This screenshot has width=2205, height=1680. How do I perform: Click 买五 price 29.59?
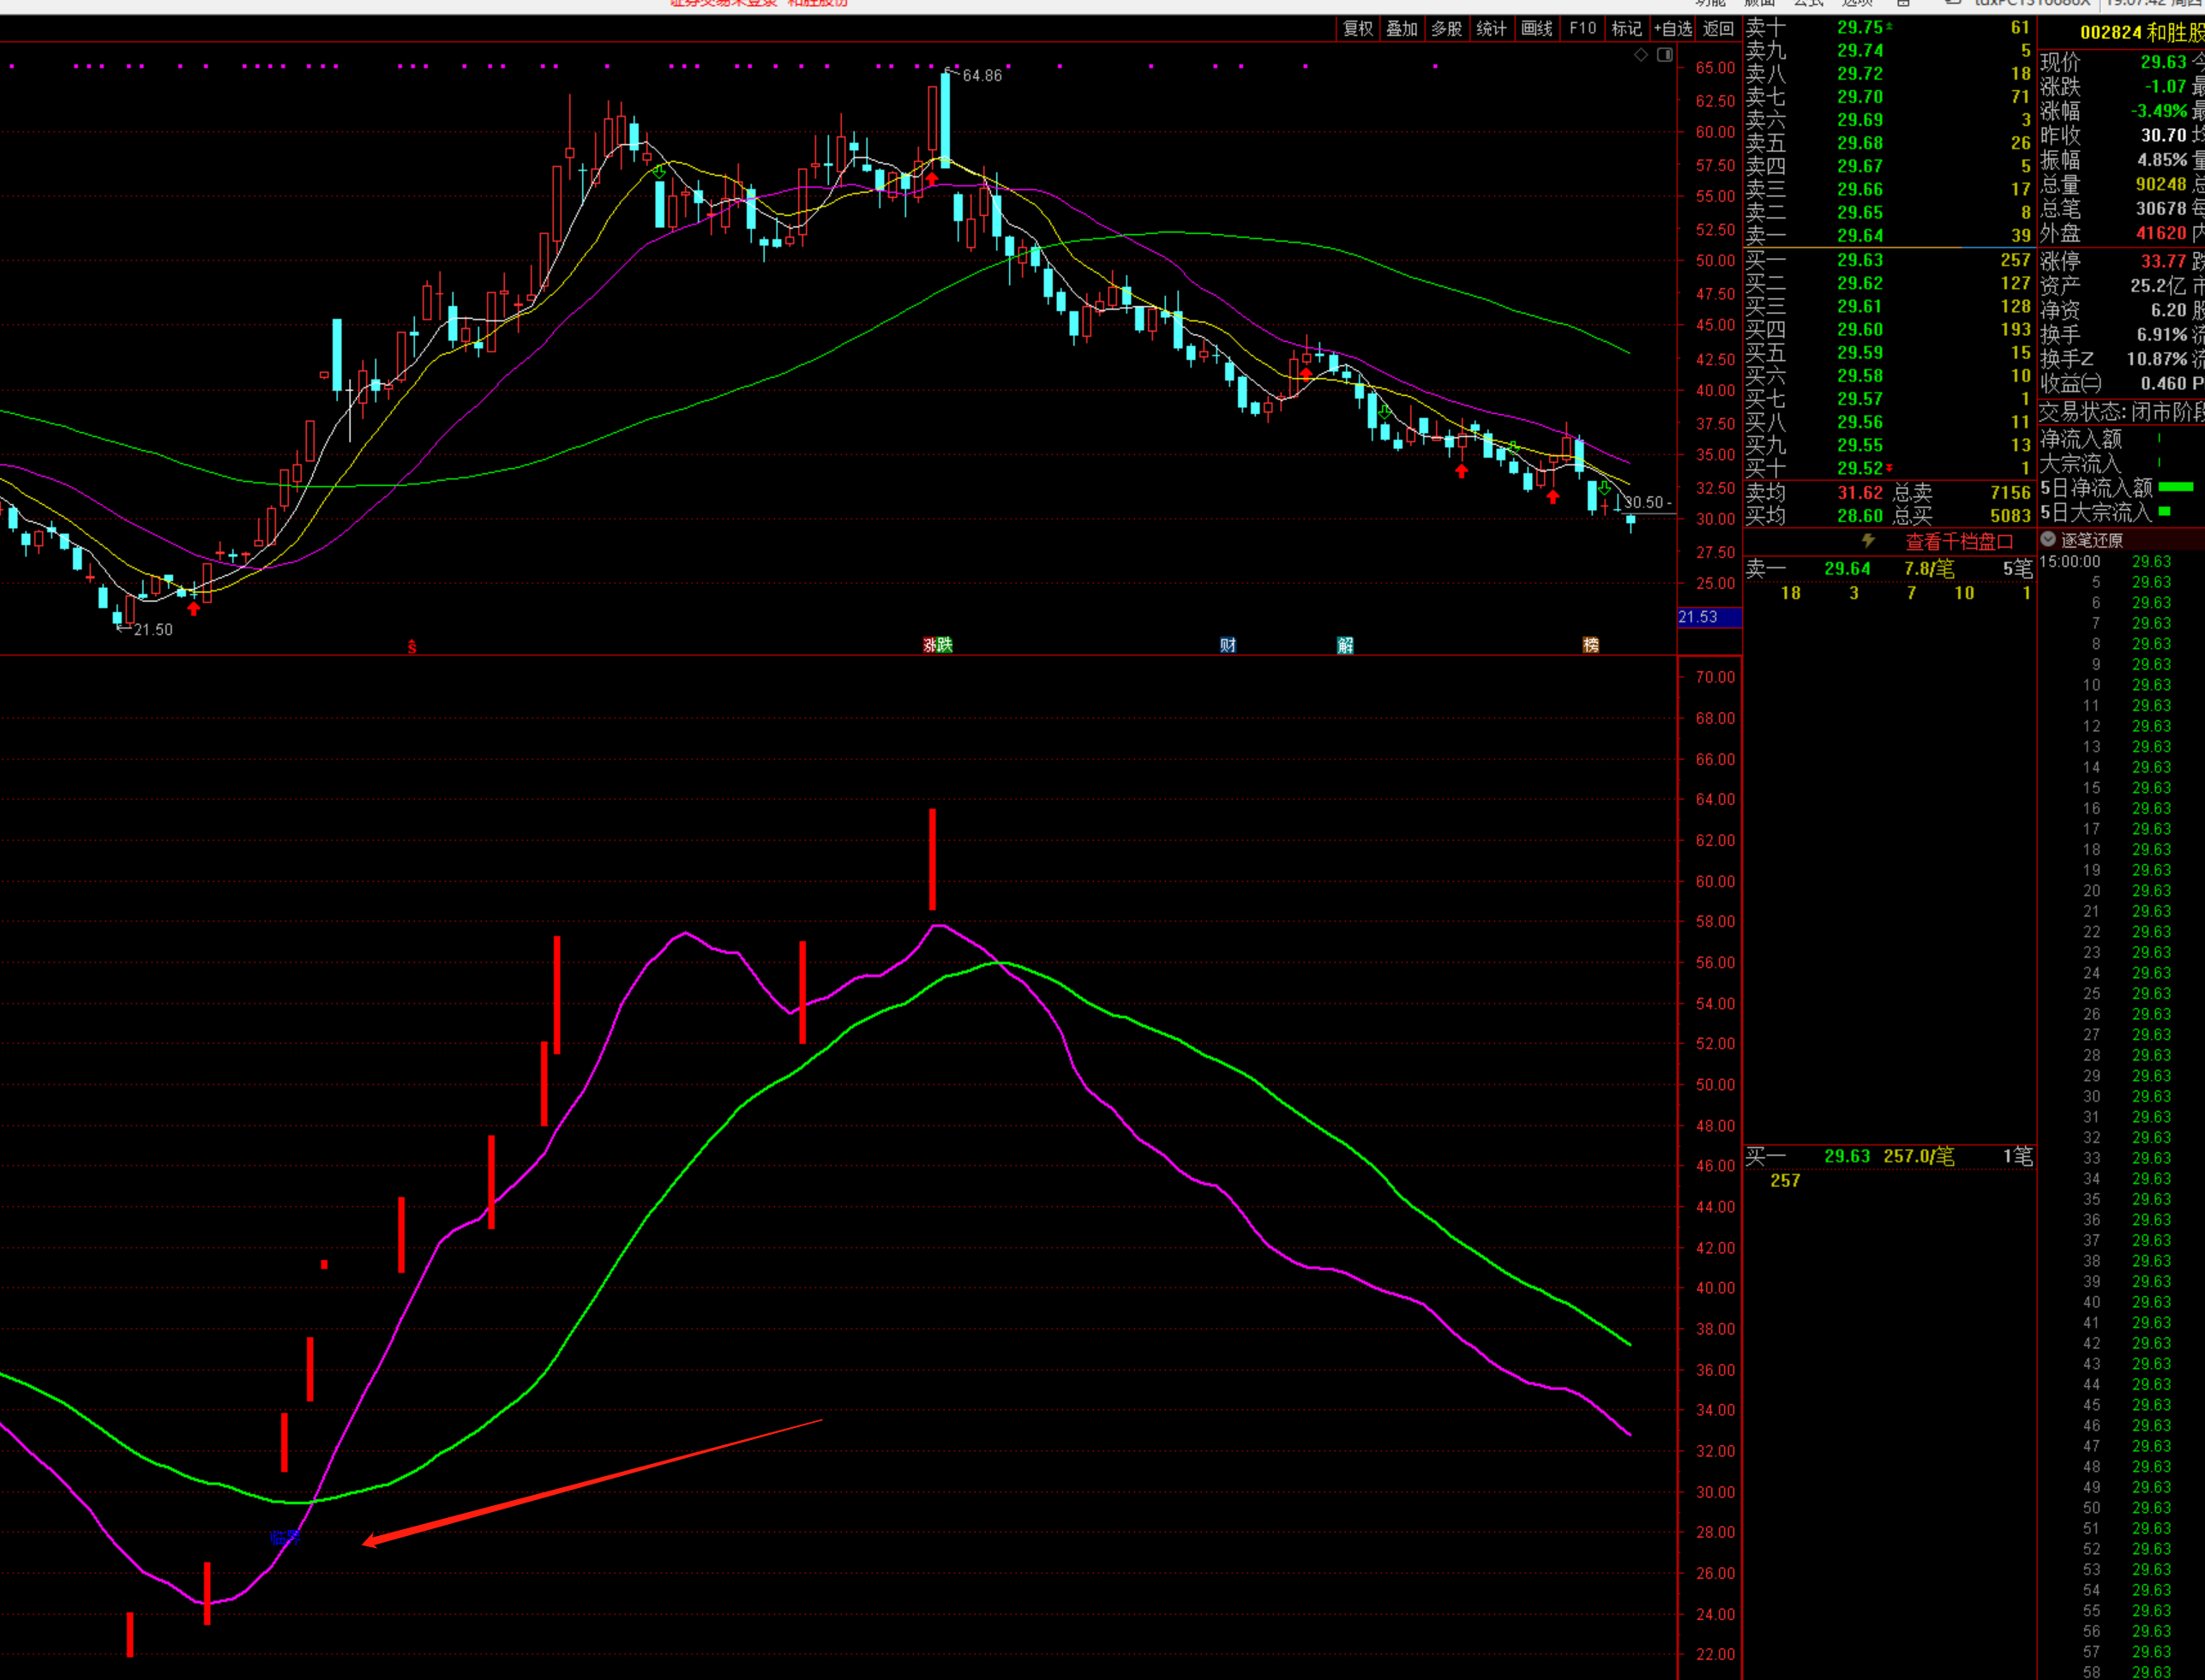pos(1860,353)
